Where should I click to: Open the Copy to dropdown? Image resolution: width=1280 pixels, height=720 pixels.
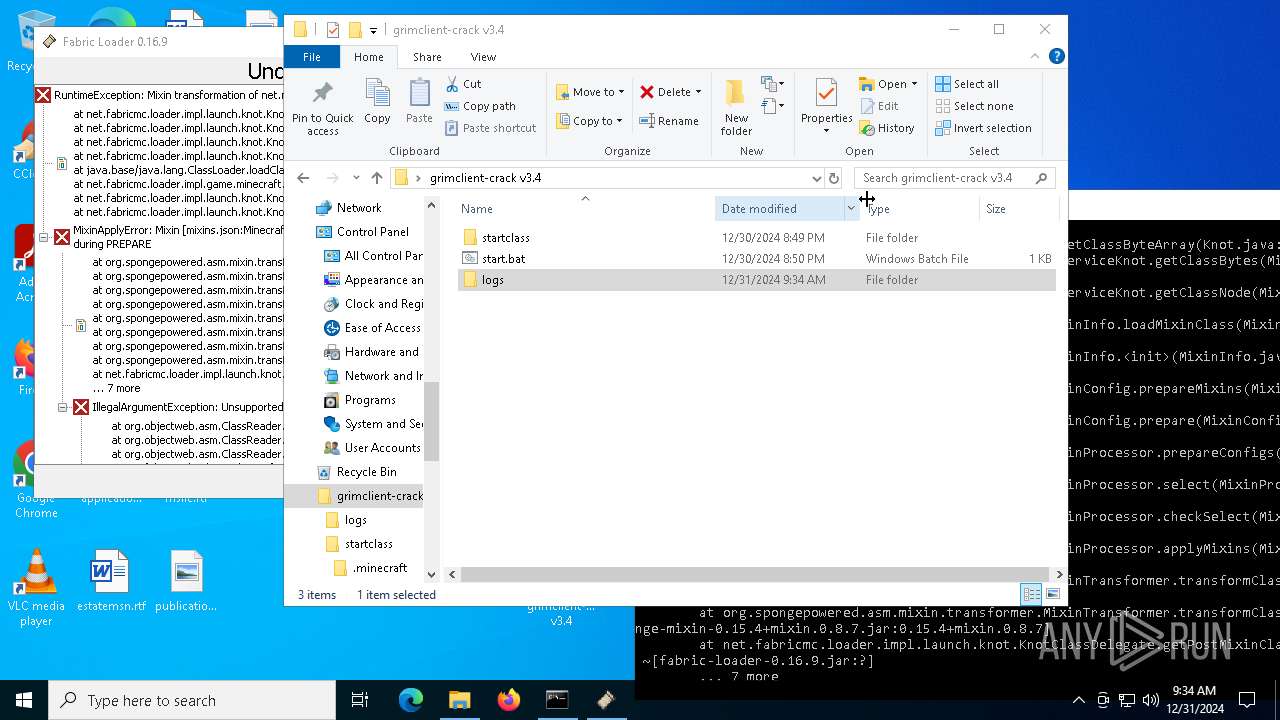tap(590, 121)
